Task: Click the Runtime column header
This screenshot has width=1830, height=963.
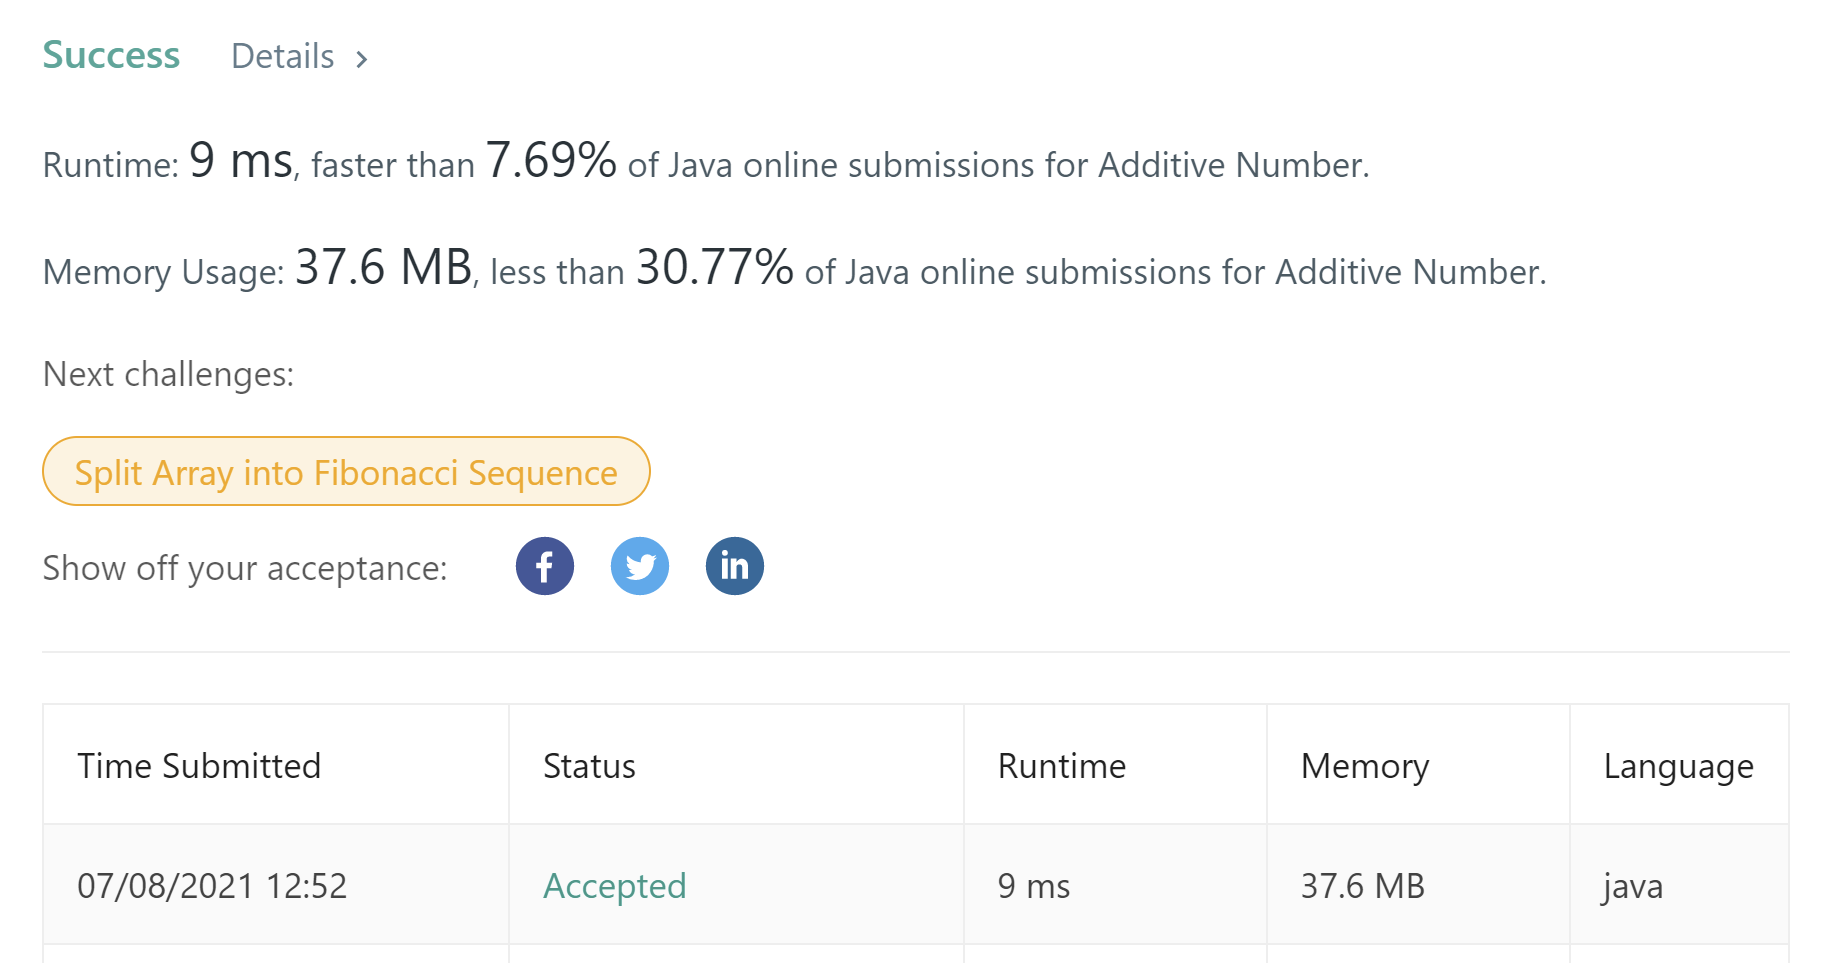Action: point(1061,766)
